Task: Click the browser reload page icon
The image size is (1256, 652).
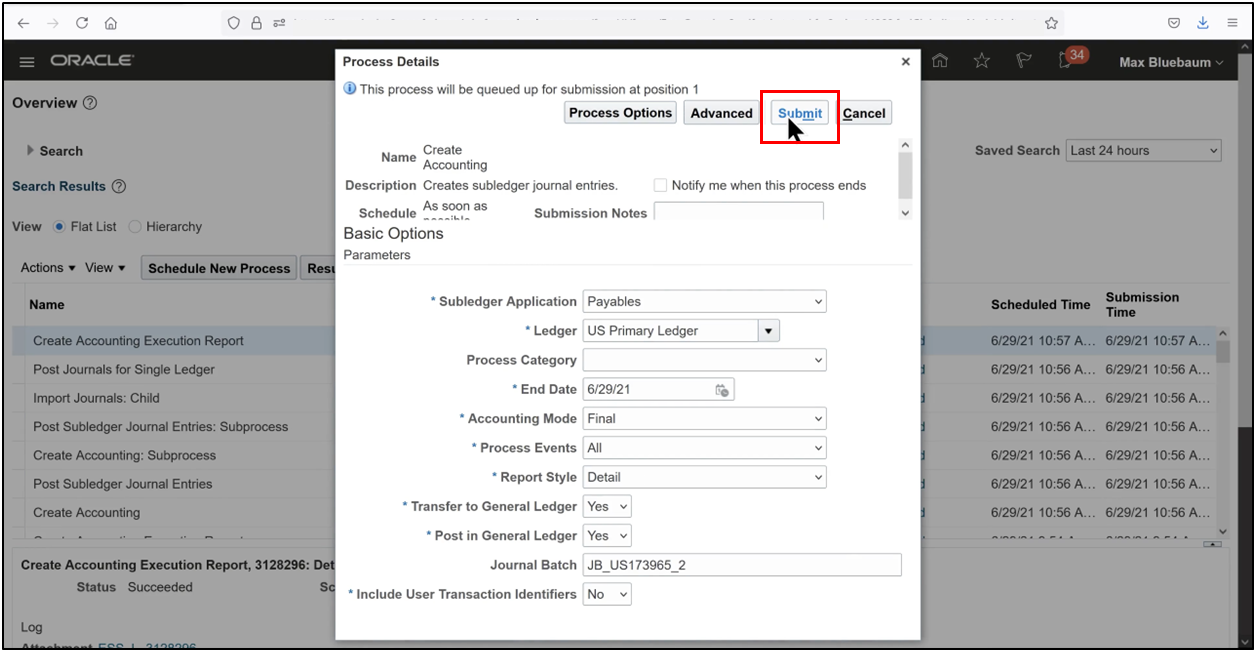Action: click(82, 22)
